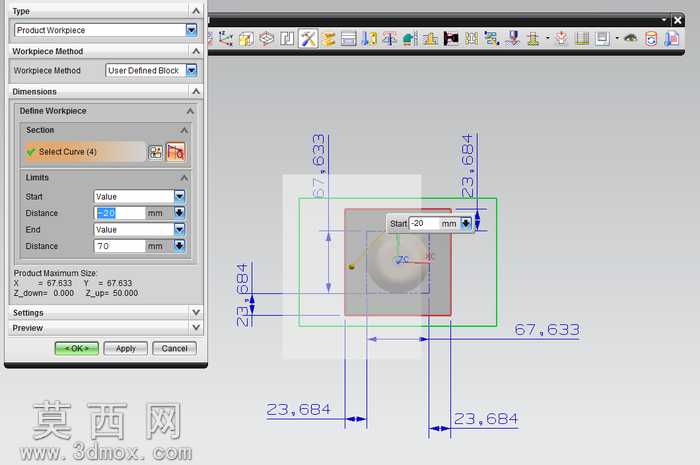The width and height of the screenshot is (700, 465).
Task: Click the Cavity Layout diamond icon
Action: tap(267, 39)
